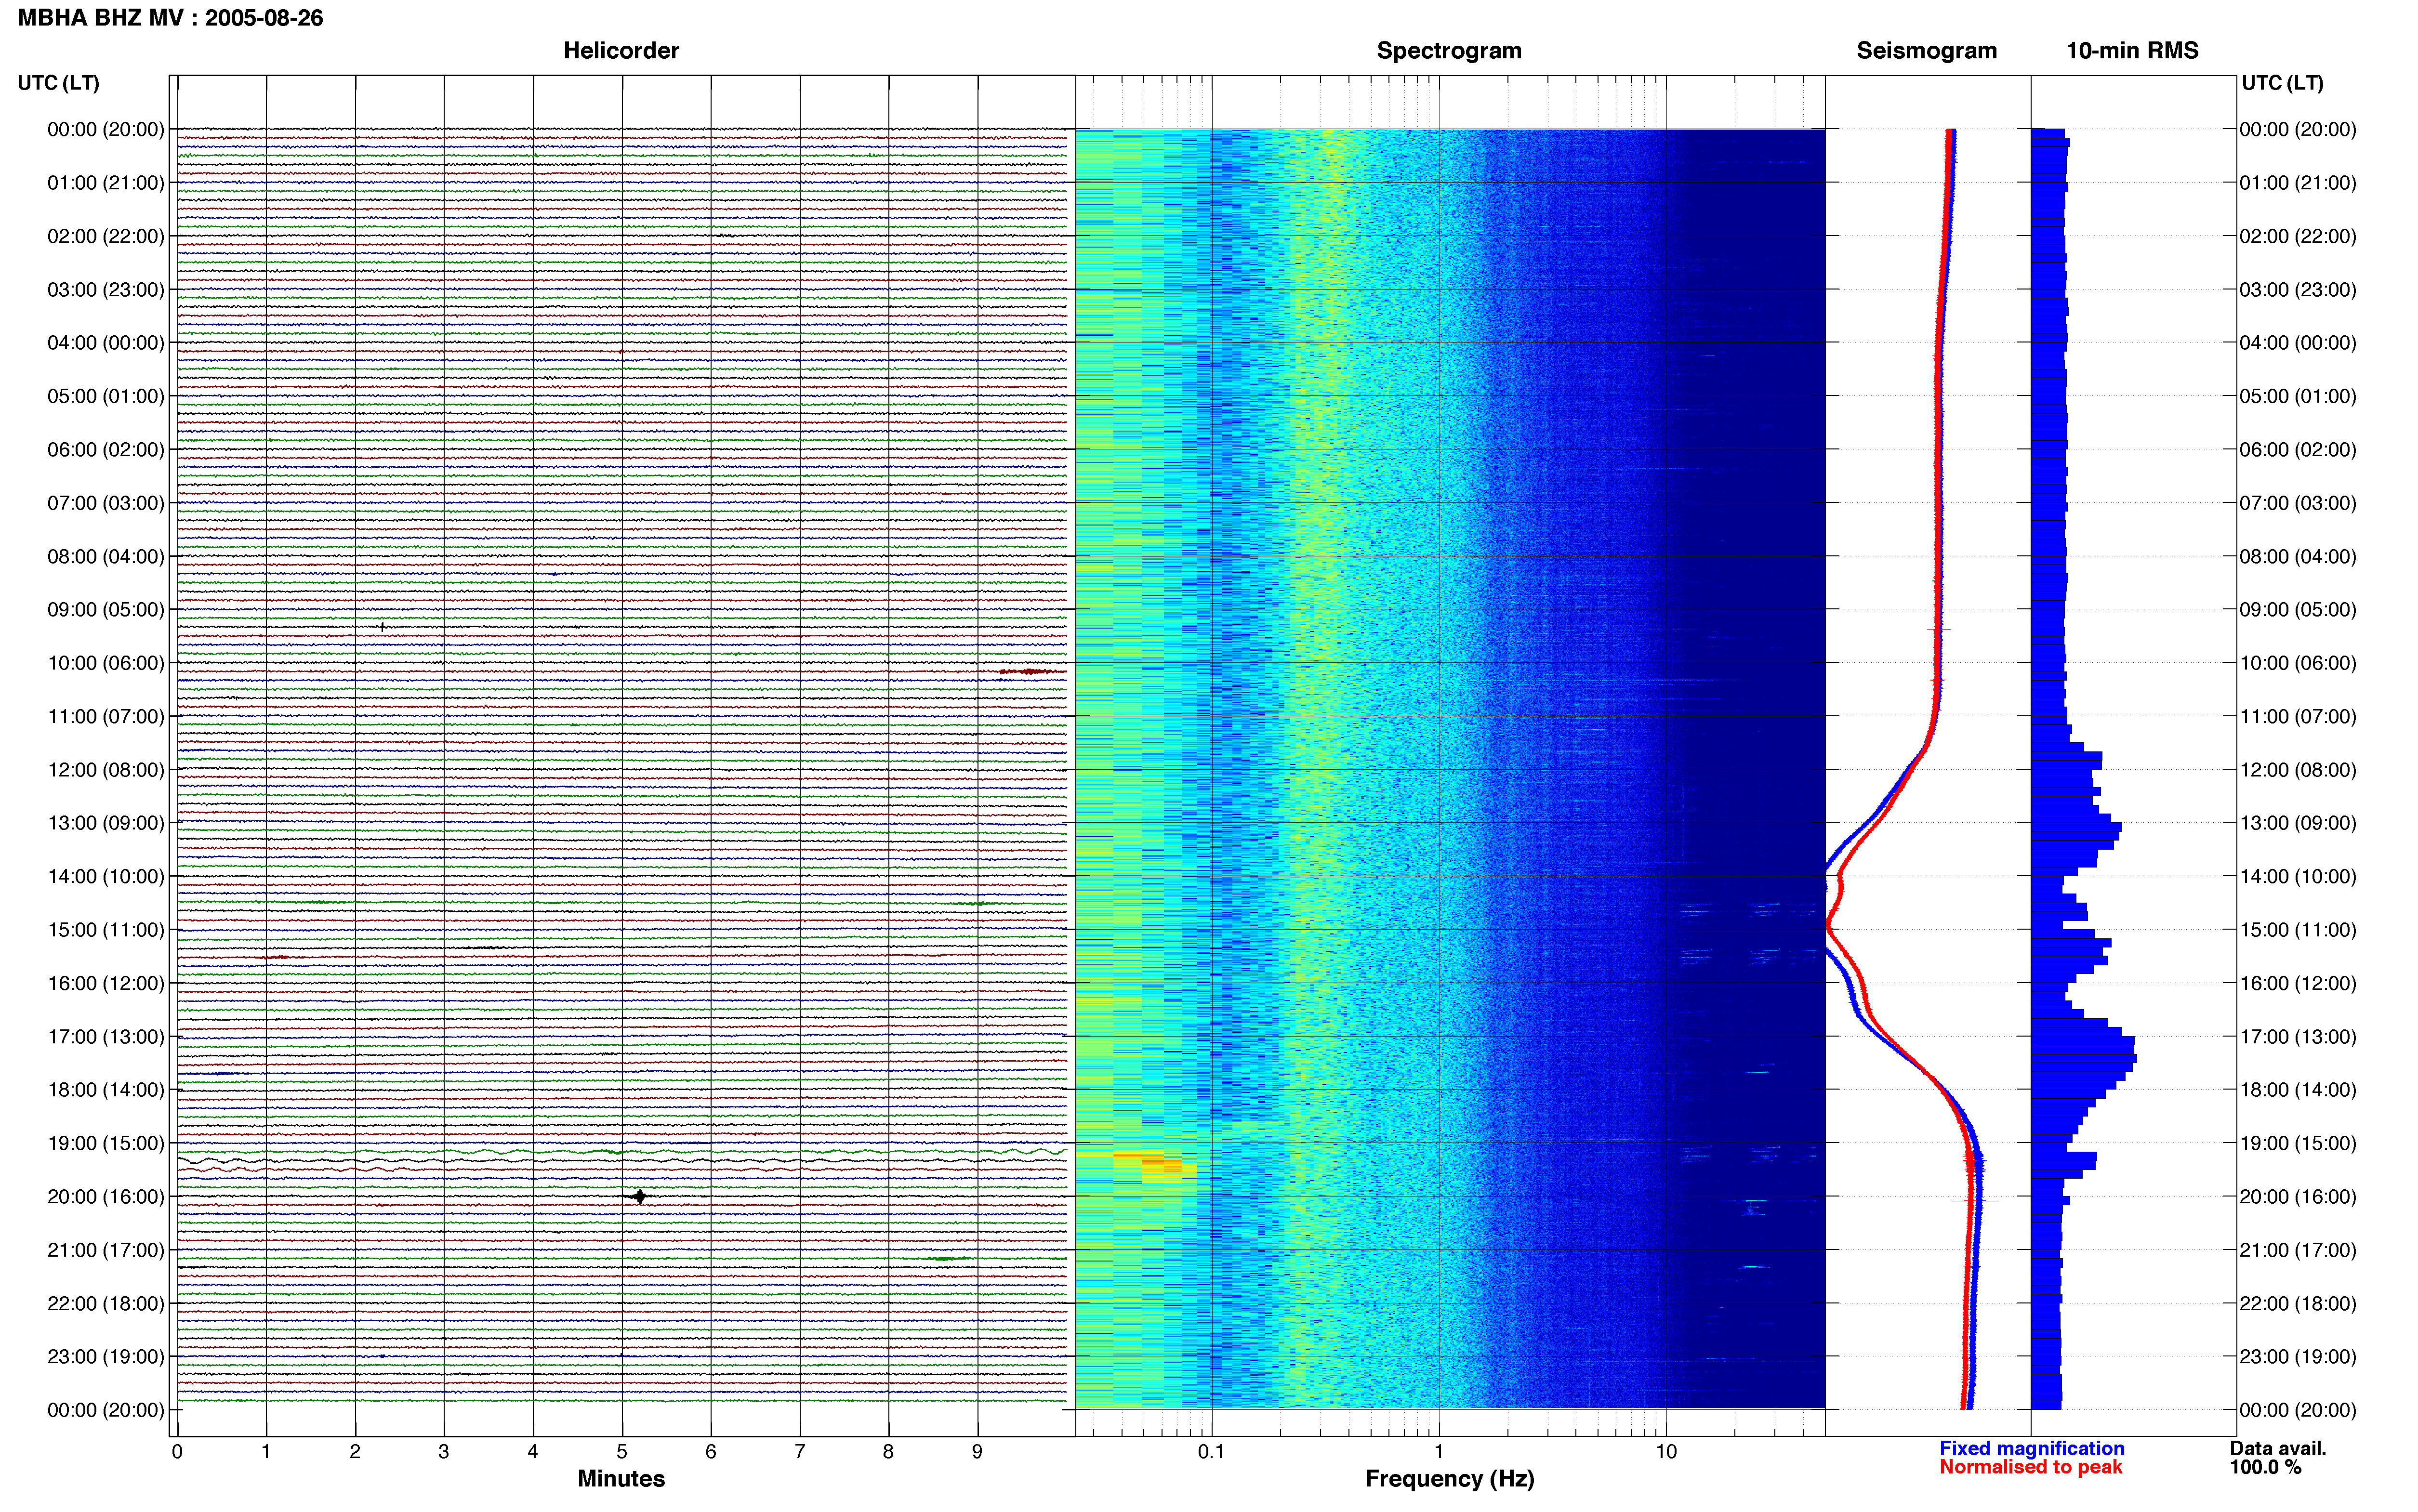Click the helicorder minute tick '5'
The width and height of the screenshot is (2418, 1512).
[622, 1452]
